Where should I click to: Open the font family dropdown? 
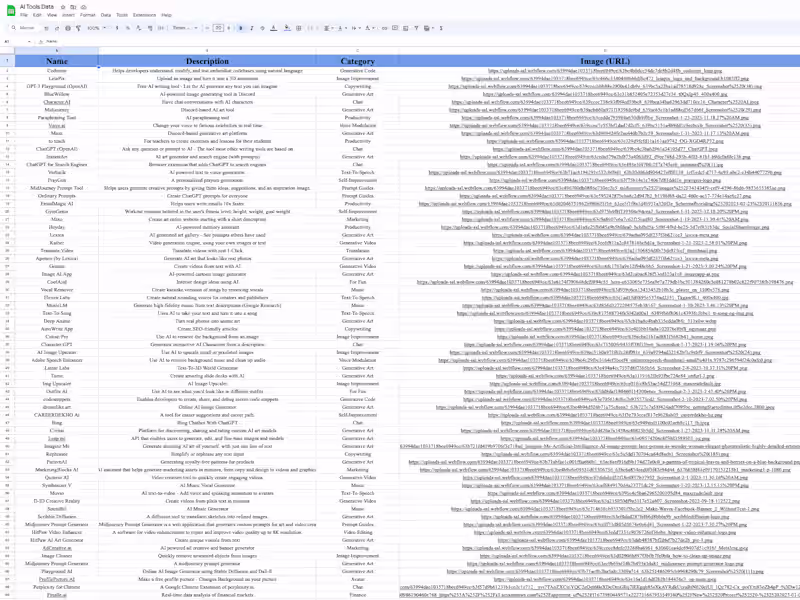(184, 28)
